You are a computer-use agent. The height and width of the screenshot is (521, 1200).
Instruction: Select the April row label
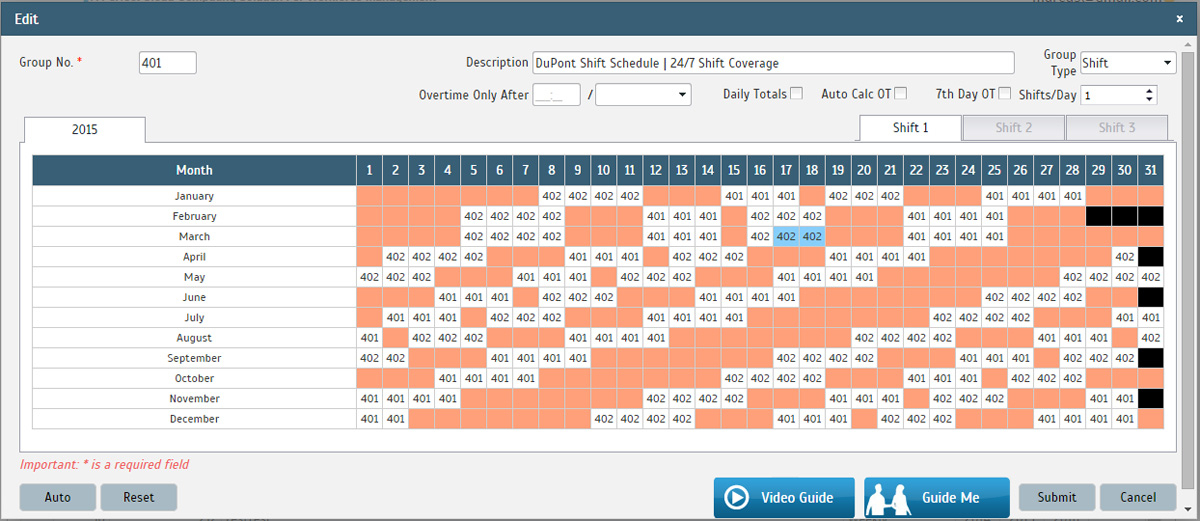[x=195, y=257]
